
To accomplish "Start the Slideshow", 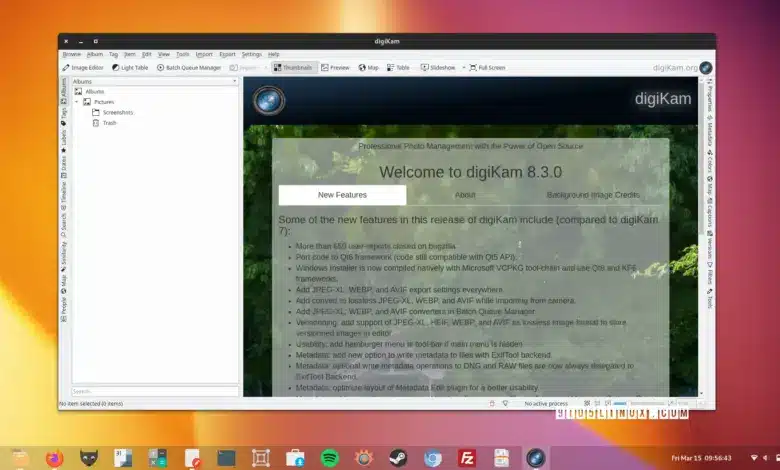I will 438,68.
